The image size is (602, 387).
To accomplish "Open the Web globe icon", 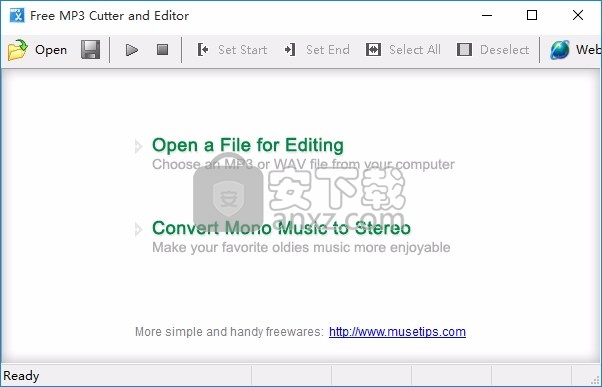I will (560, 50).
